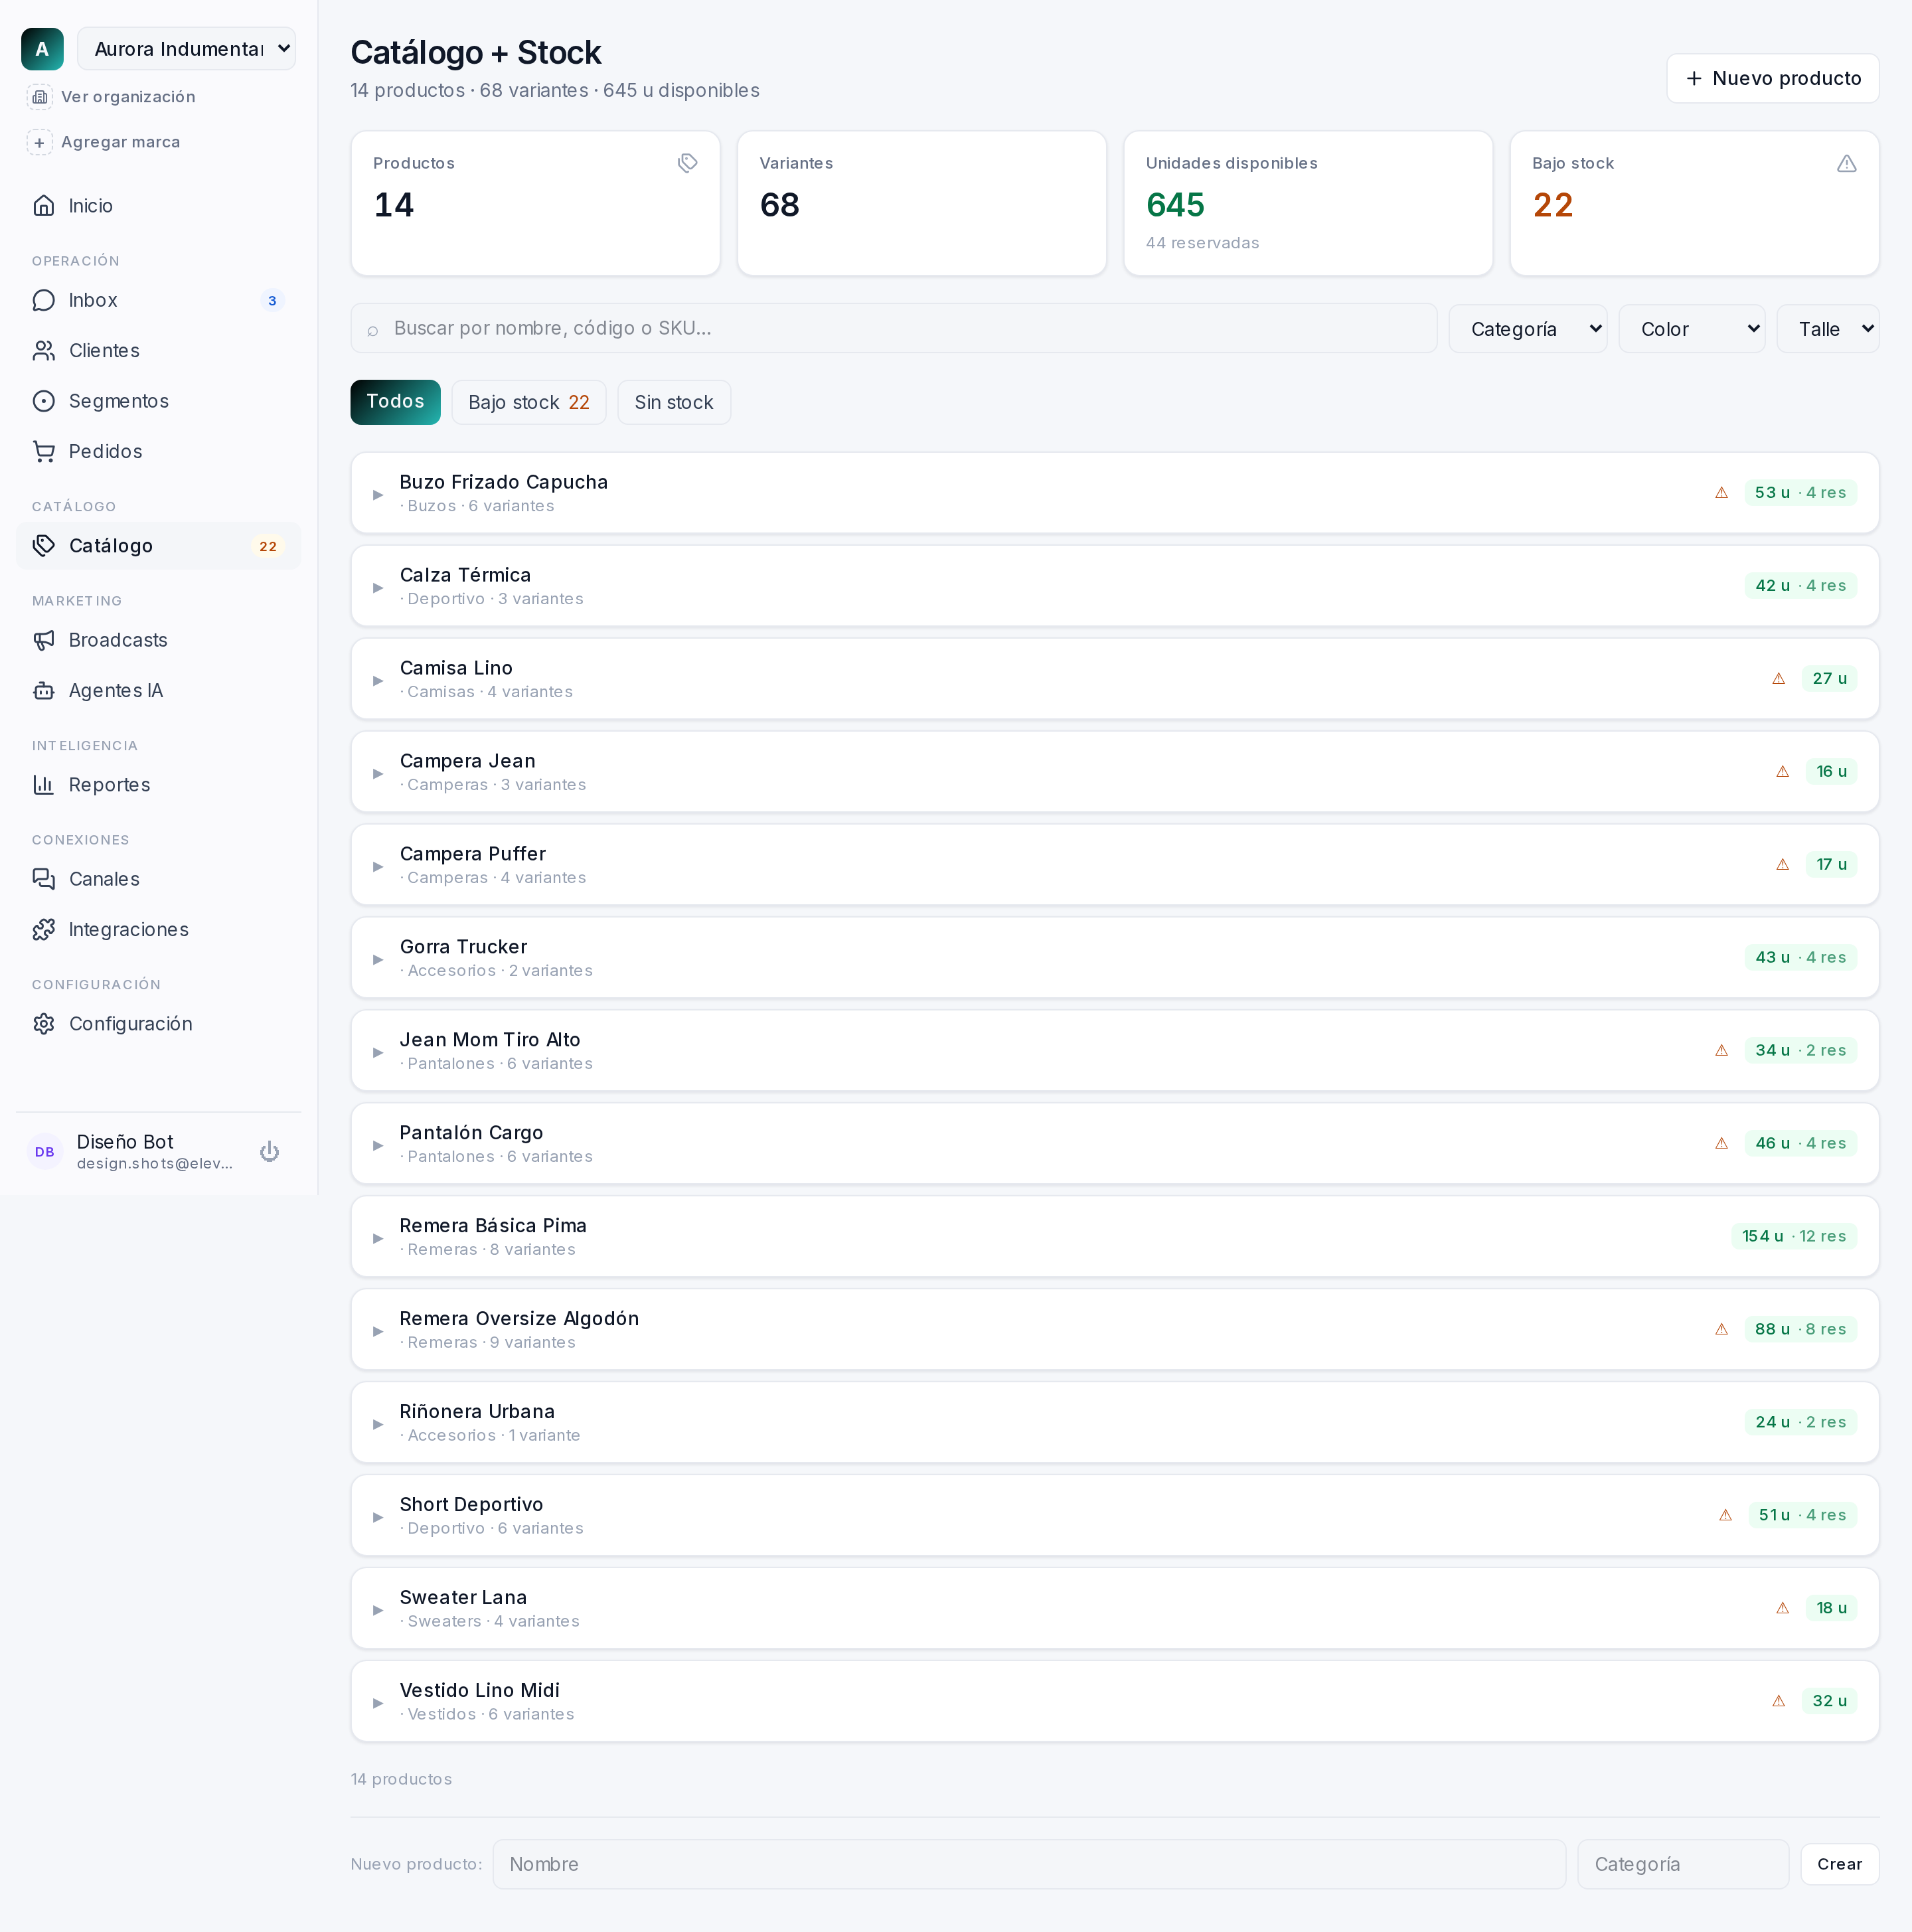Click the logout power icon
Screen dimensions: 1912x1932
pyautogui.click(x=269, y=1152)
